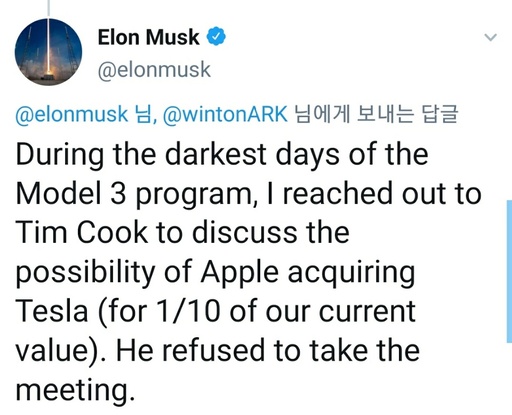The image size is (512, 415).
Task: Click the possibility of Apple text line
Action: tap(215, 272)
